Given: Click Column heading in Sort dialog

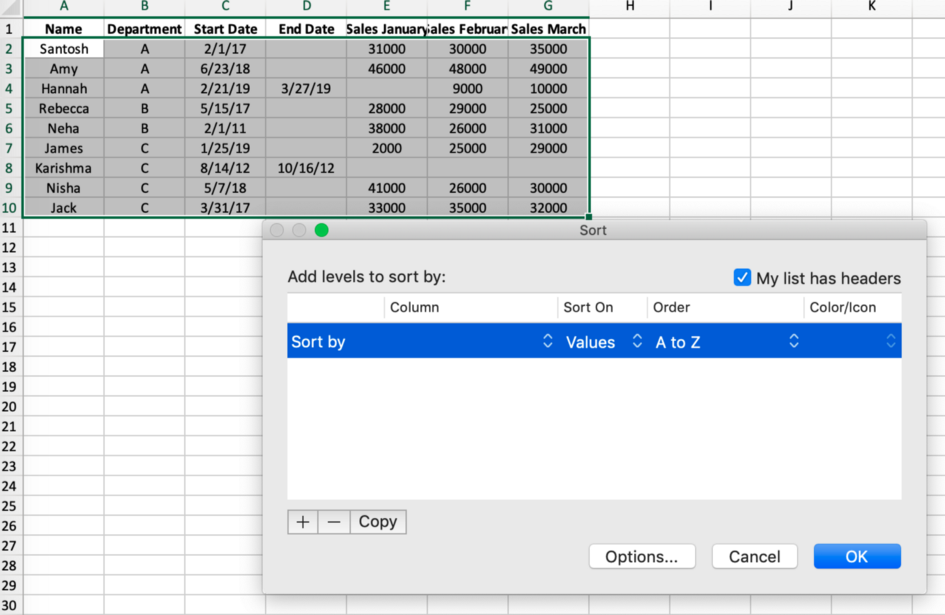Looking at the screenshot, I should (x=415, y=308).
